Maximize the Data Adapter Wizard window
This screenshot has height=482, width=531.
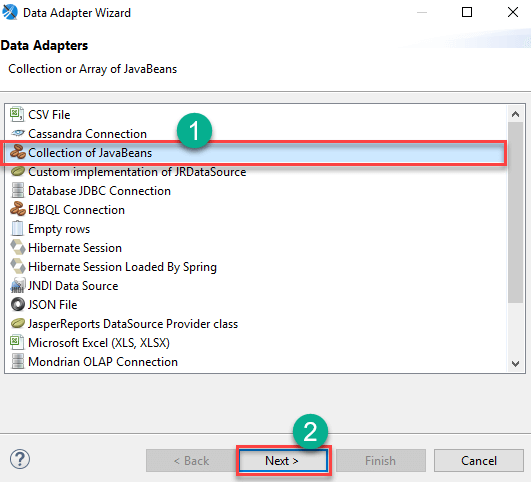pos(467,12)
